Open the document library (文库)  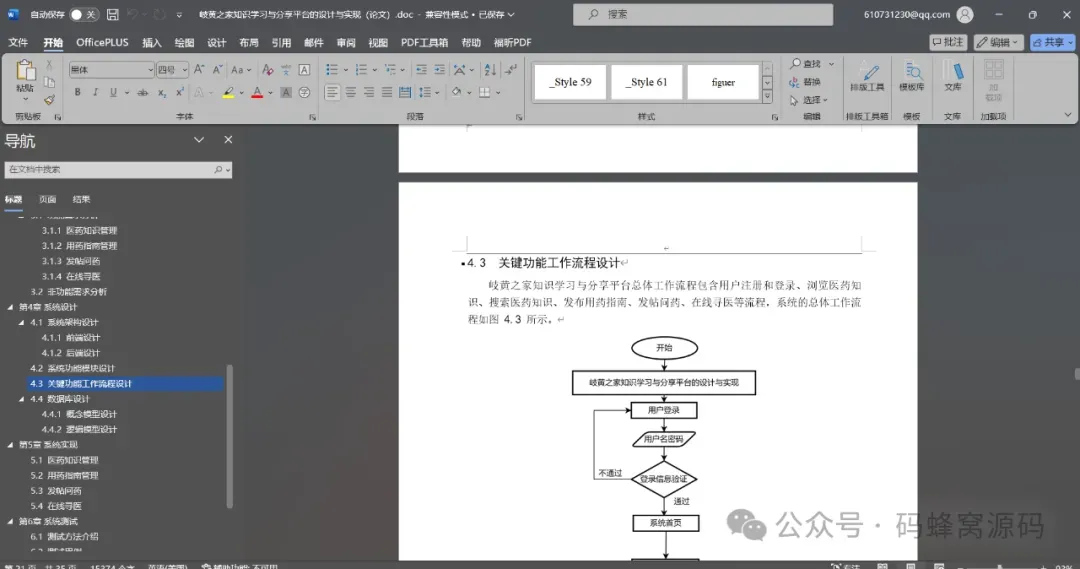pos(953,76)
